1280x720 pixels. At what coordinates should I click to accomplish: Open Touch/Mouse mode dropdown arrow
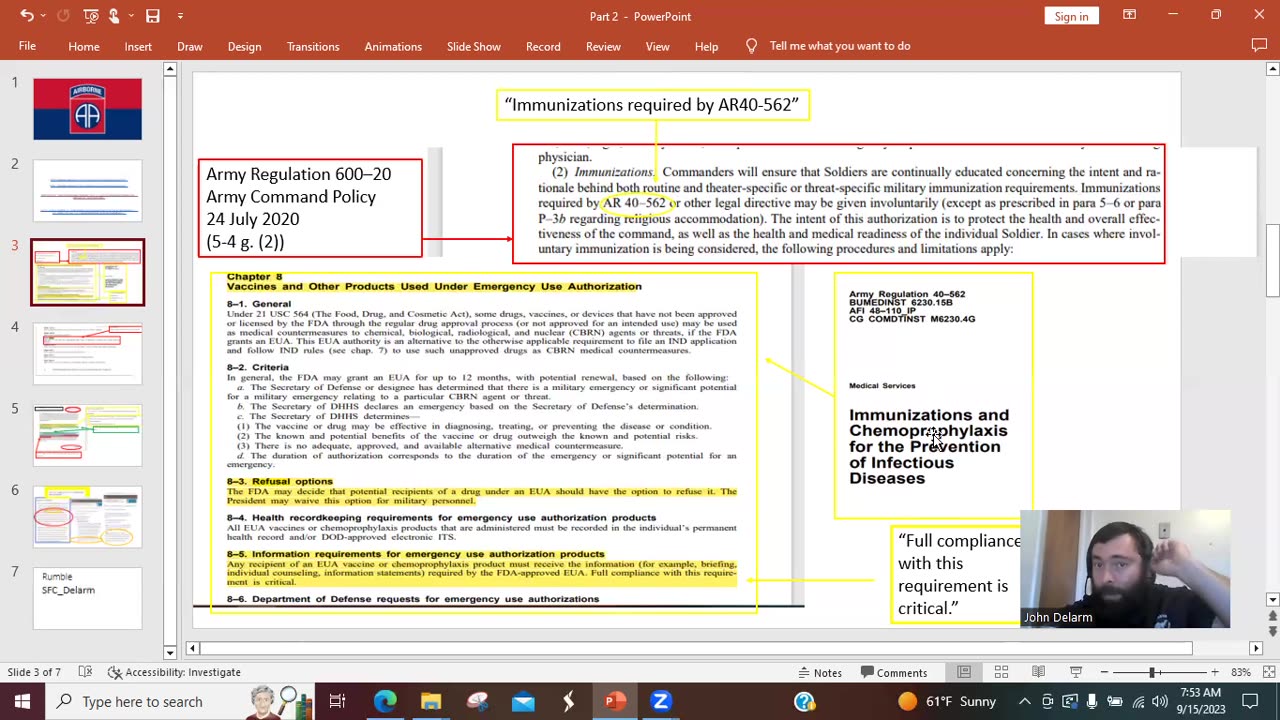[130, 16]
